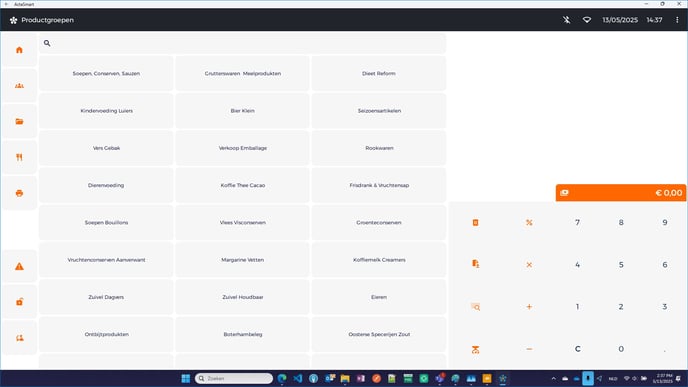Go to the home screen via sidebar
The image size is (688, 387).
point(19,50)
